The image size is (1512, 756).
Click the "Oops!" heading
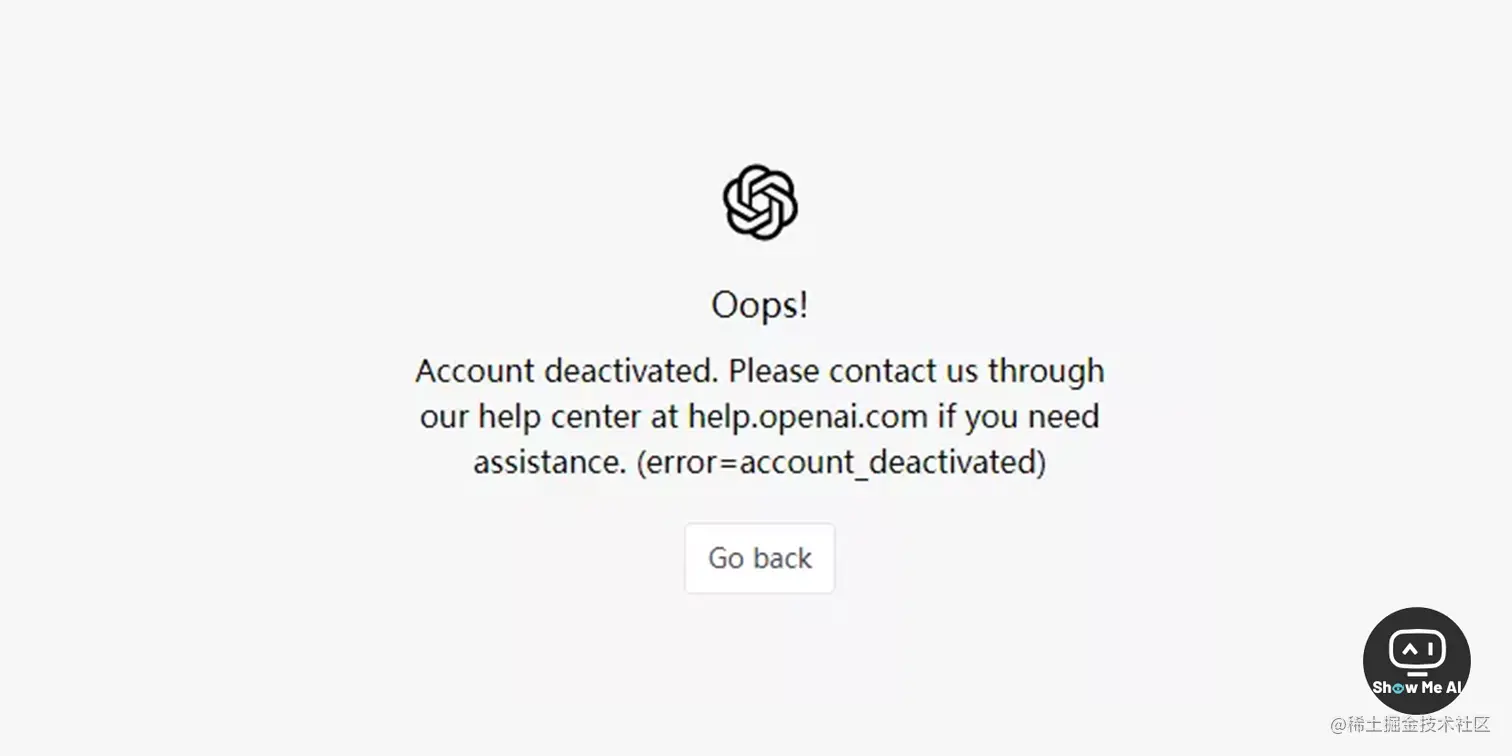point(760,304)
